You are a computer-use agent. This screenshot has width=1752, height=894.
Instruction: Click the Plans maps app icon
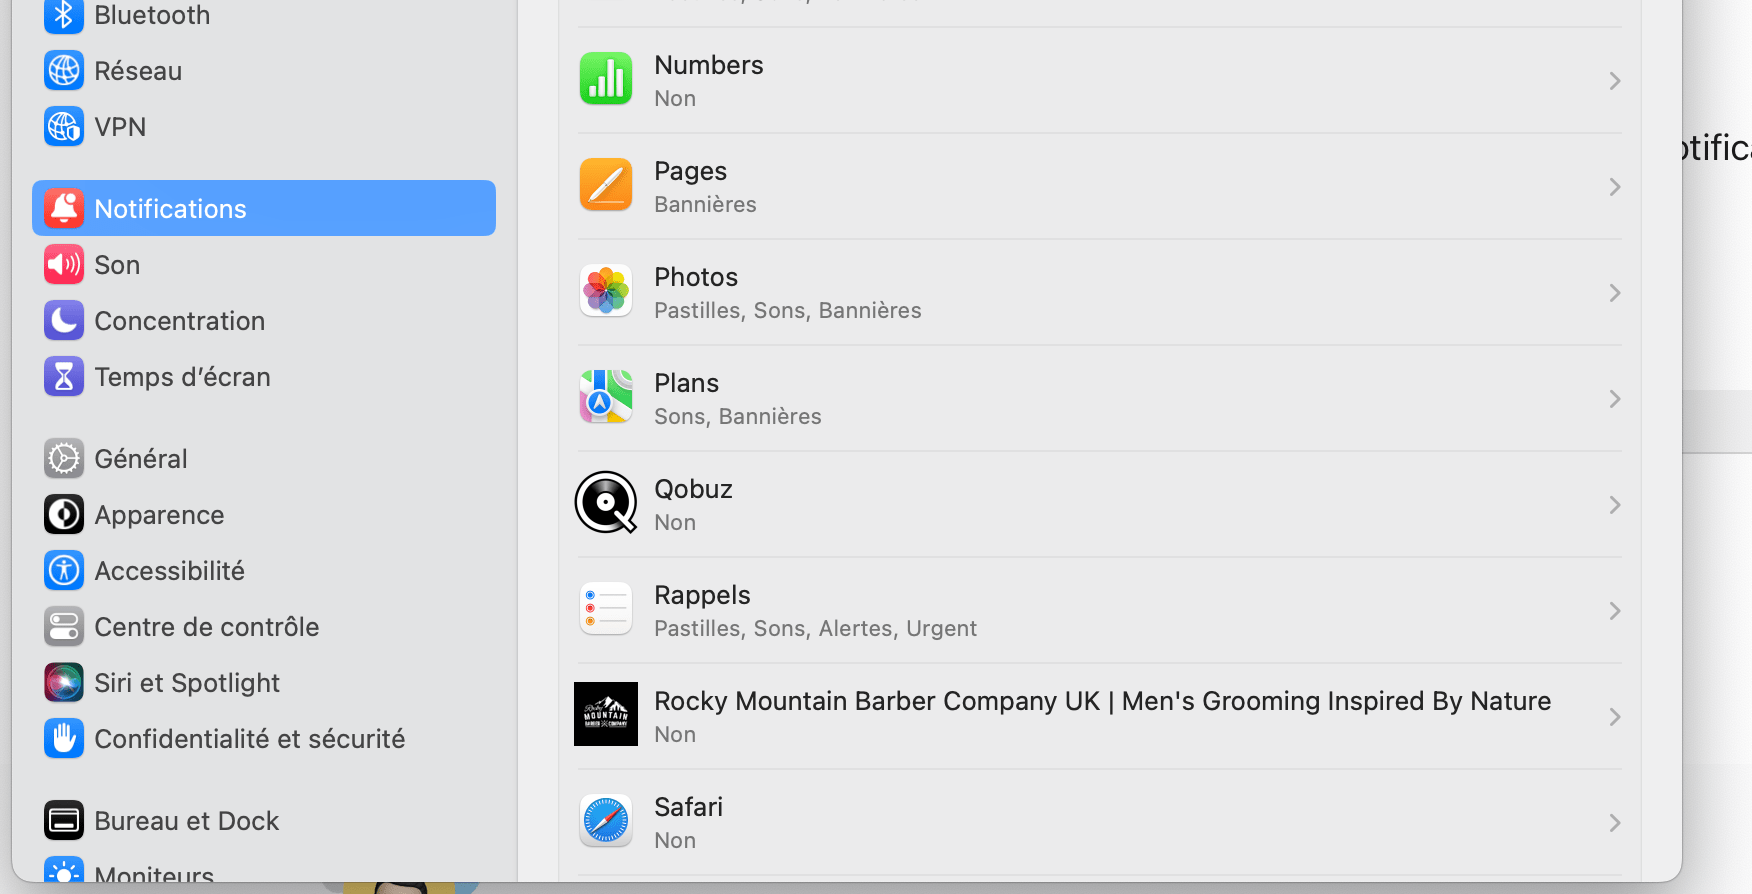[606, 397]
